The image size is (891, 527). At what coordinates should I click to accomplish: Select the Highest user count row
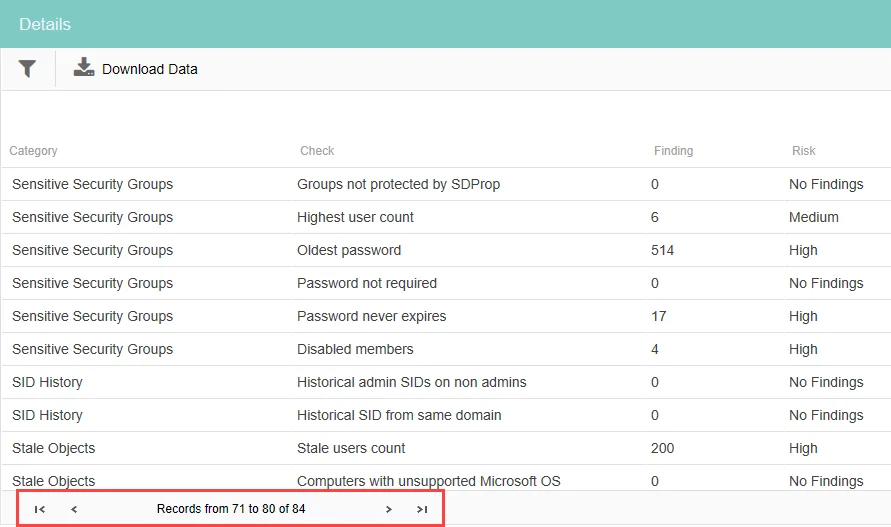click(x=446, y=217)
